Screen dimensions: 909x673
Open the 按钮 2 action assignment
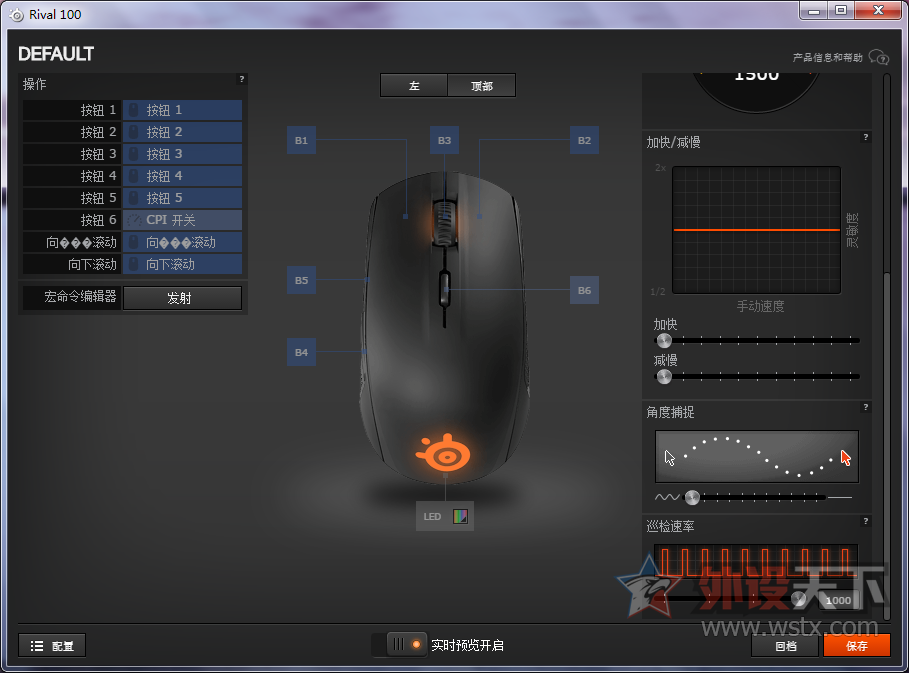click(x=183, y=132)
